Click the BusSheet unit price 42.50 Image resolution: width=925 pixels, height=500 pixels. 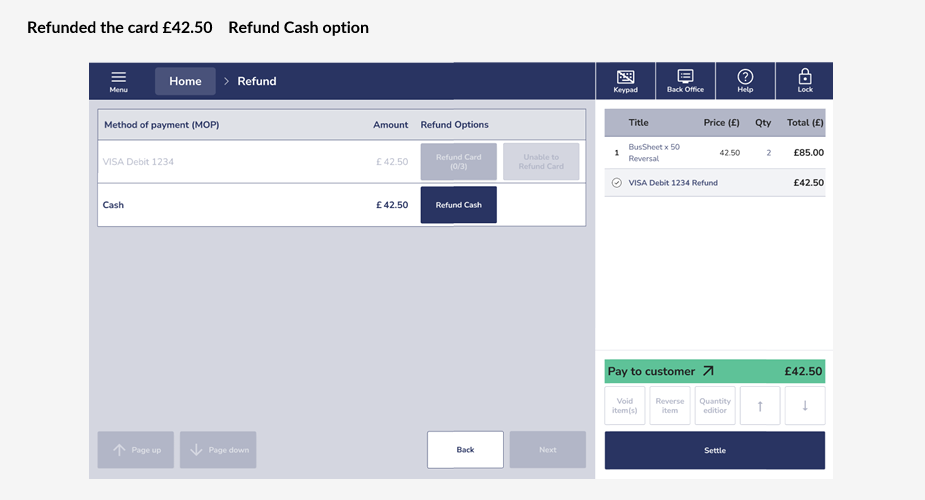tap(729, 153)
